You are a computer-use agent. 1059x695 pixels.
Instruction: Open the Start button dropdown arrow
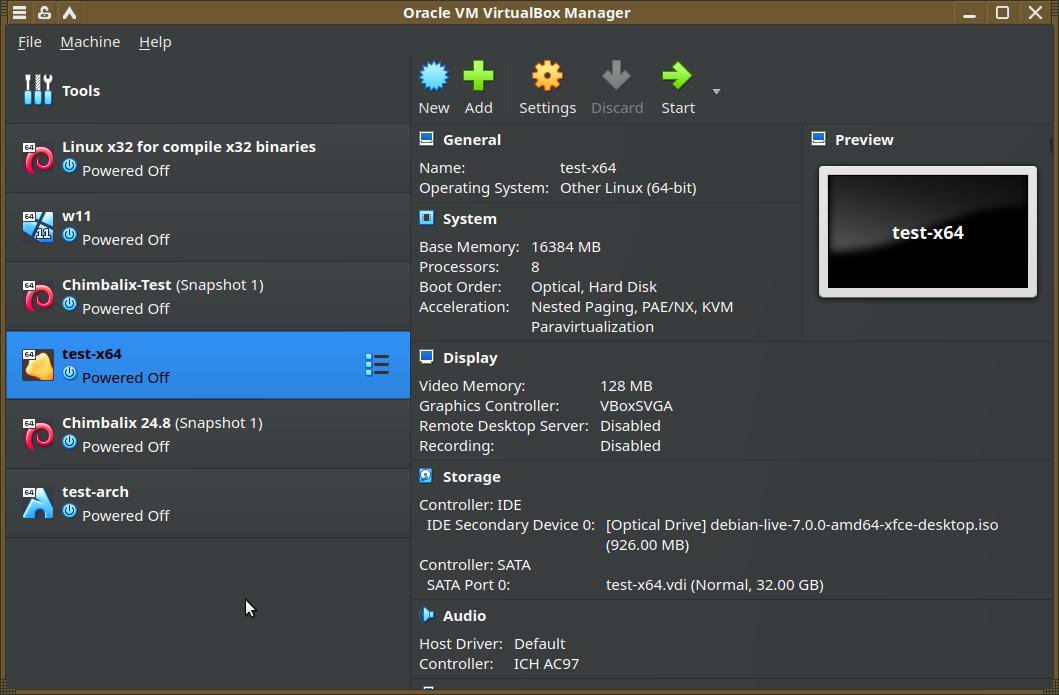(717, 91)
